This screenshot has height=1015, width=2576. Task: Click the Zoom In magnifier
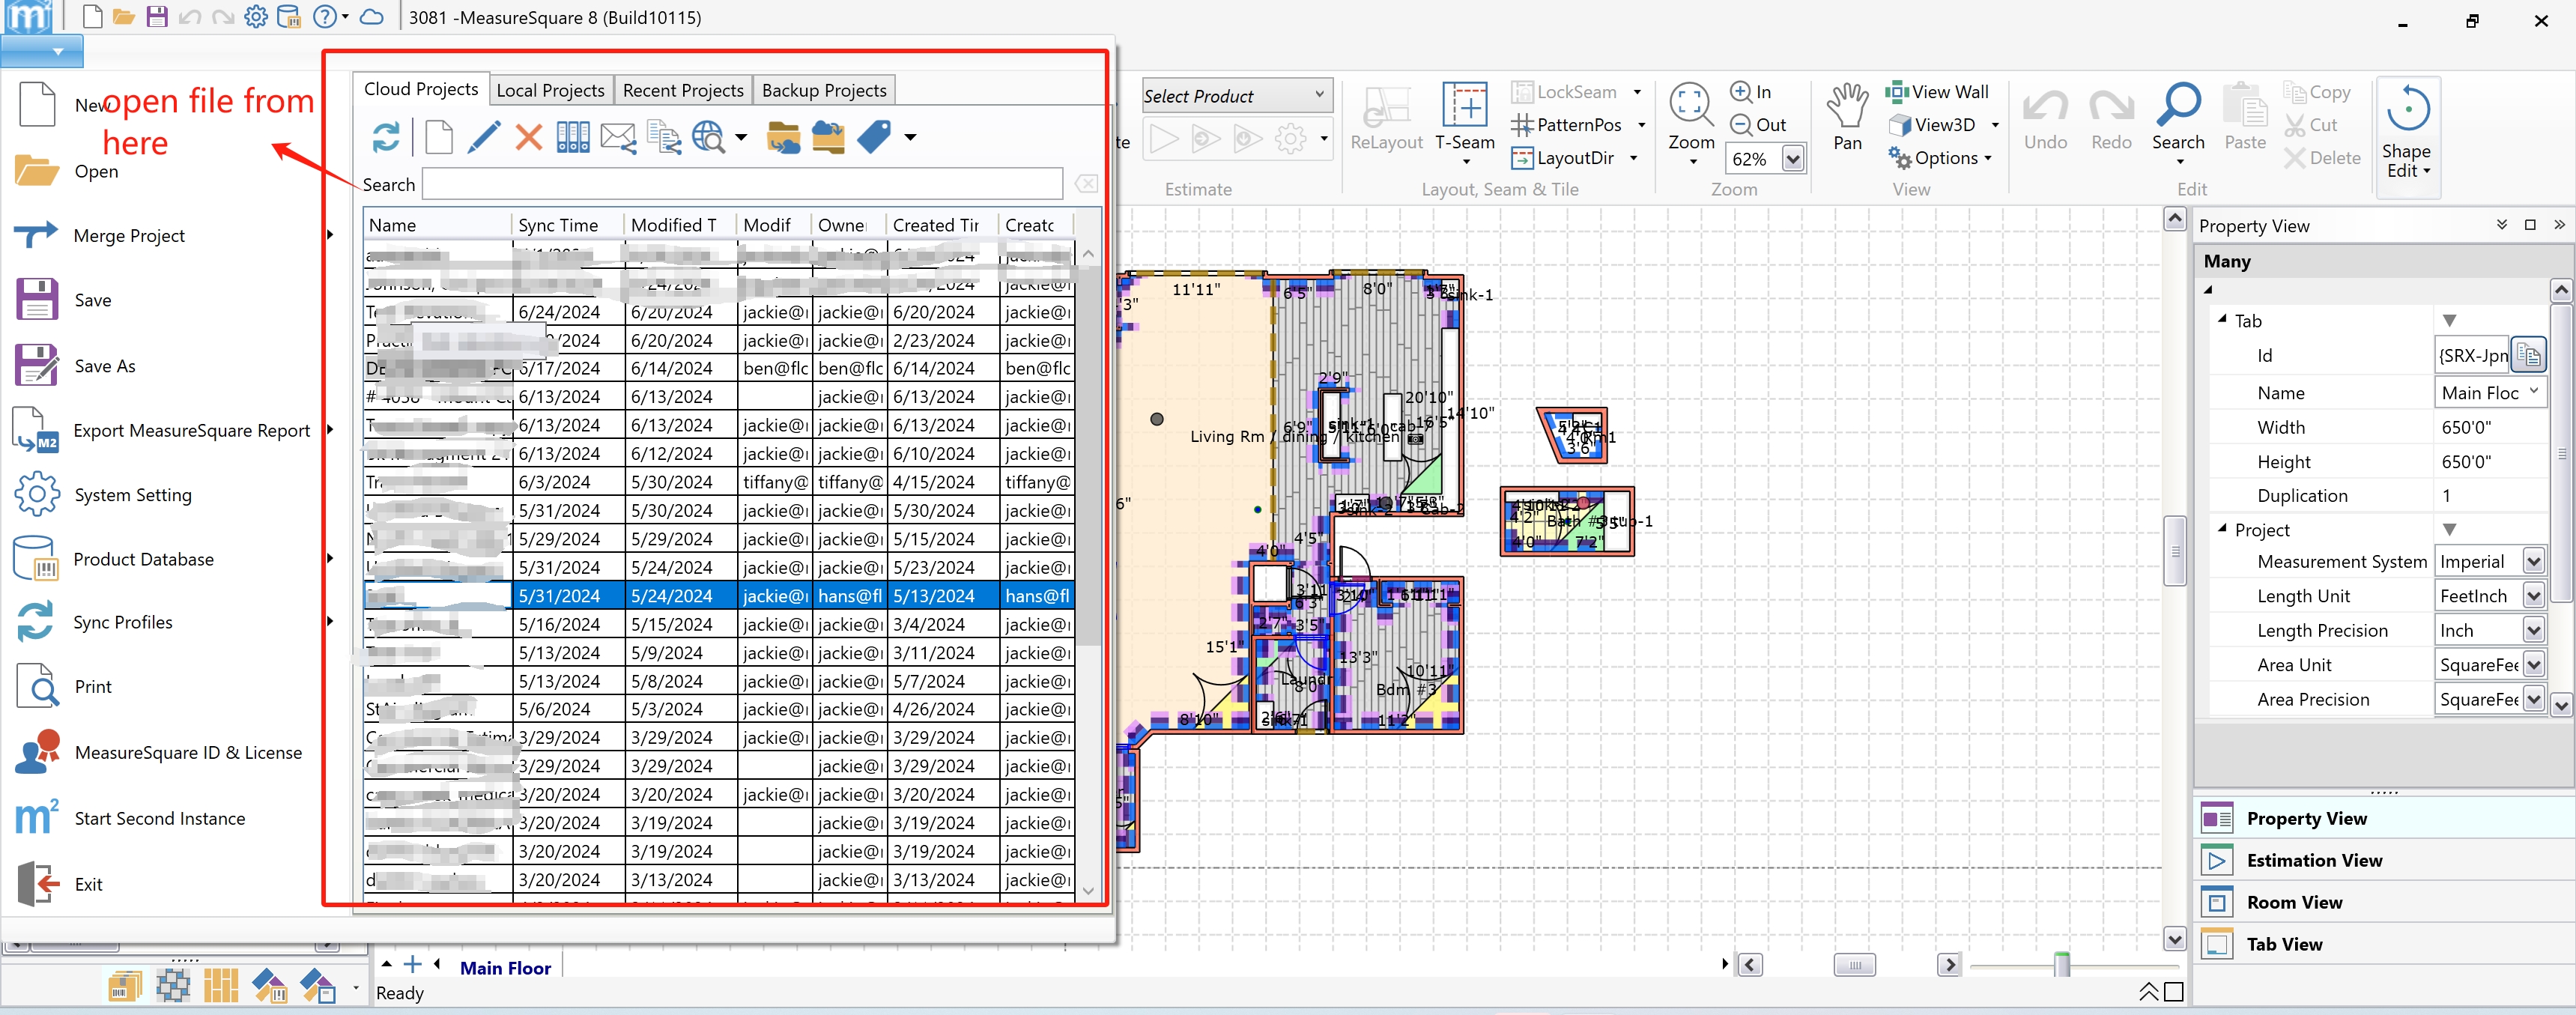pyautogui.click(x=1751, y=92)
